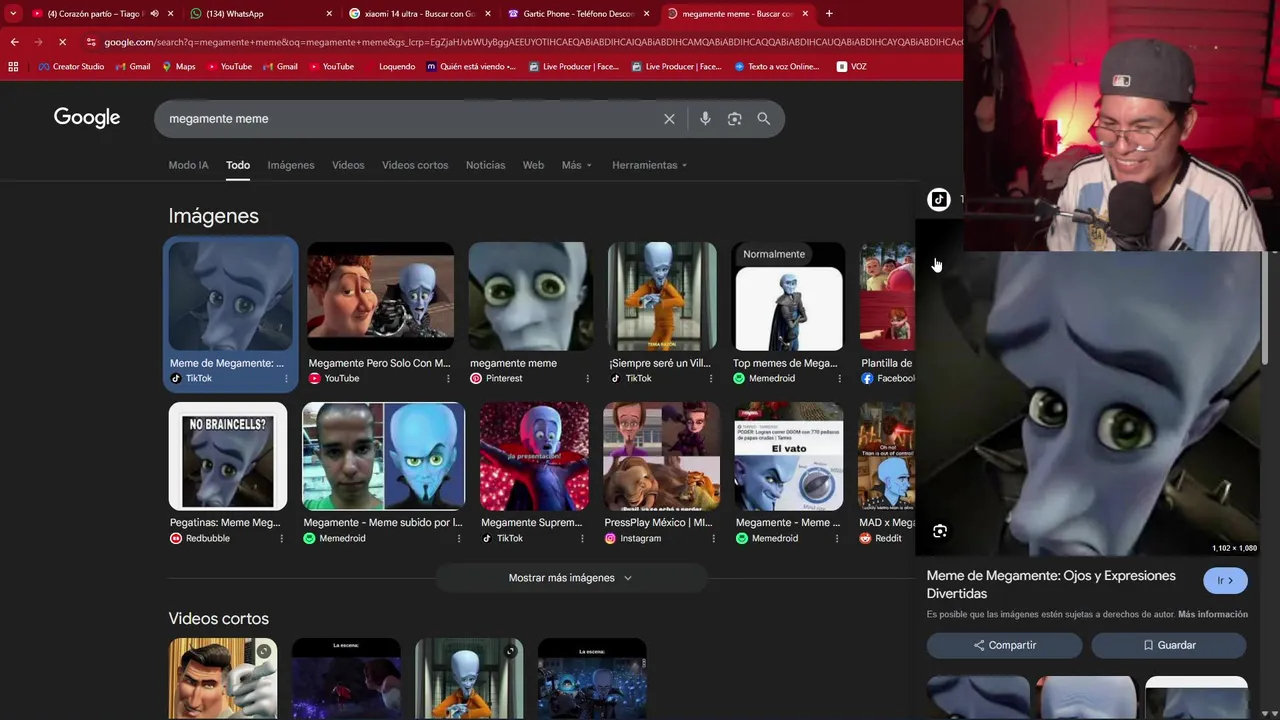Click the Ir button in preview panel
Viewport: 1280px width, 720px height.
click(x=1225, y=580)
